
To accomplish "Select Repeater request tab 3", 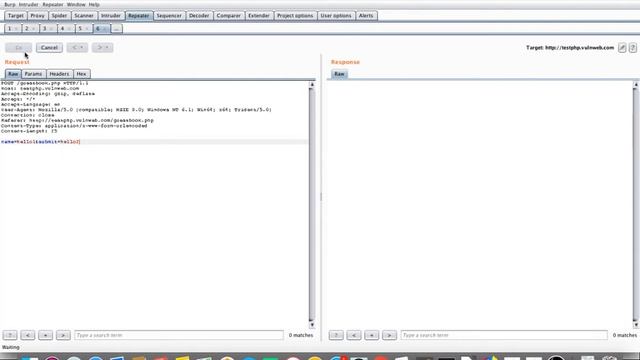I will click(x=44, y=29).
